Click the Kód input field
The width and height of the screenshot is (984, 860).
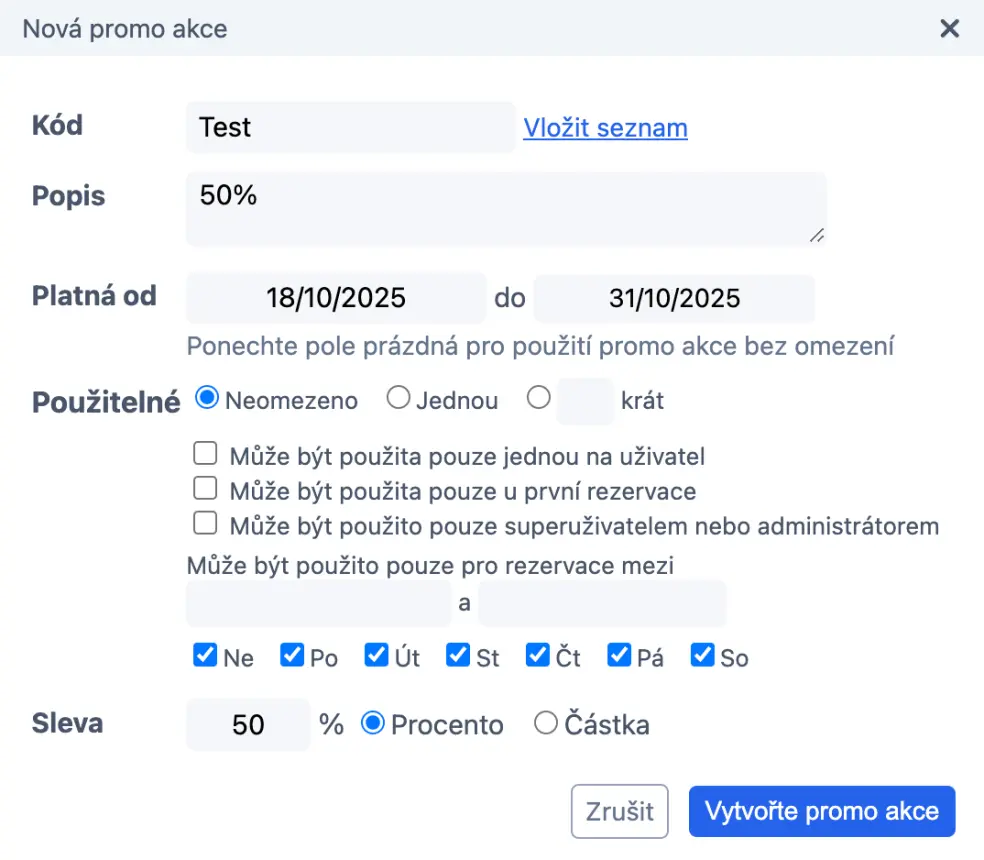[350, 128]
